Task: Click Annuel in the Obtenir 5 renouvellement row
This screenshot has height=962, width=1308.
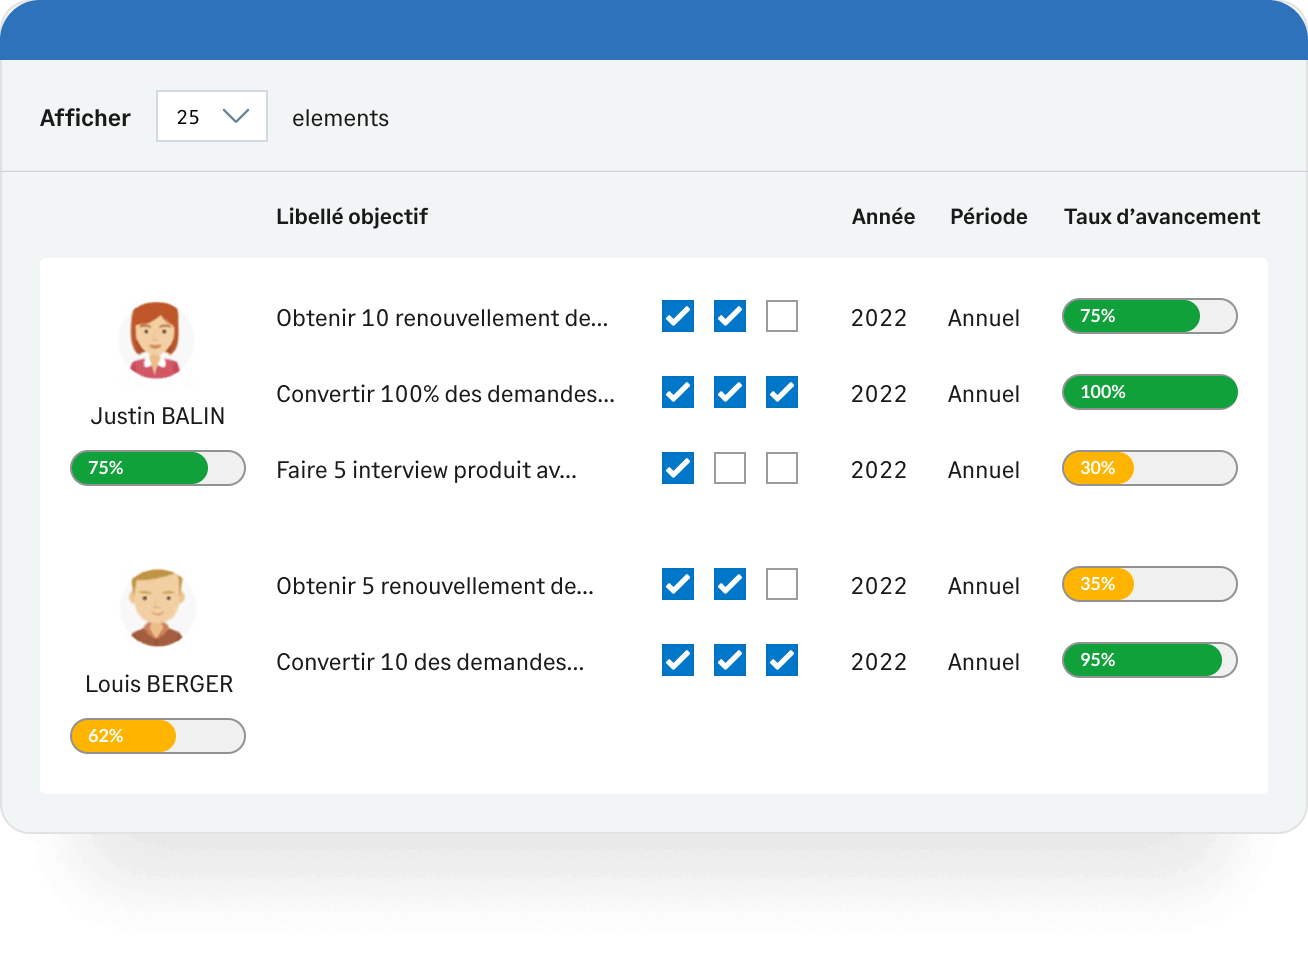Action: click(x=984, y=586)
